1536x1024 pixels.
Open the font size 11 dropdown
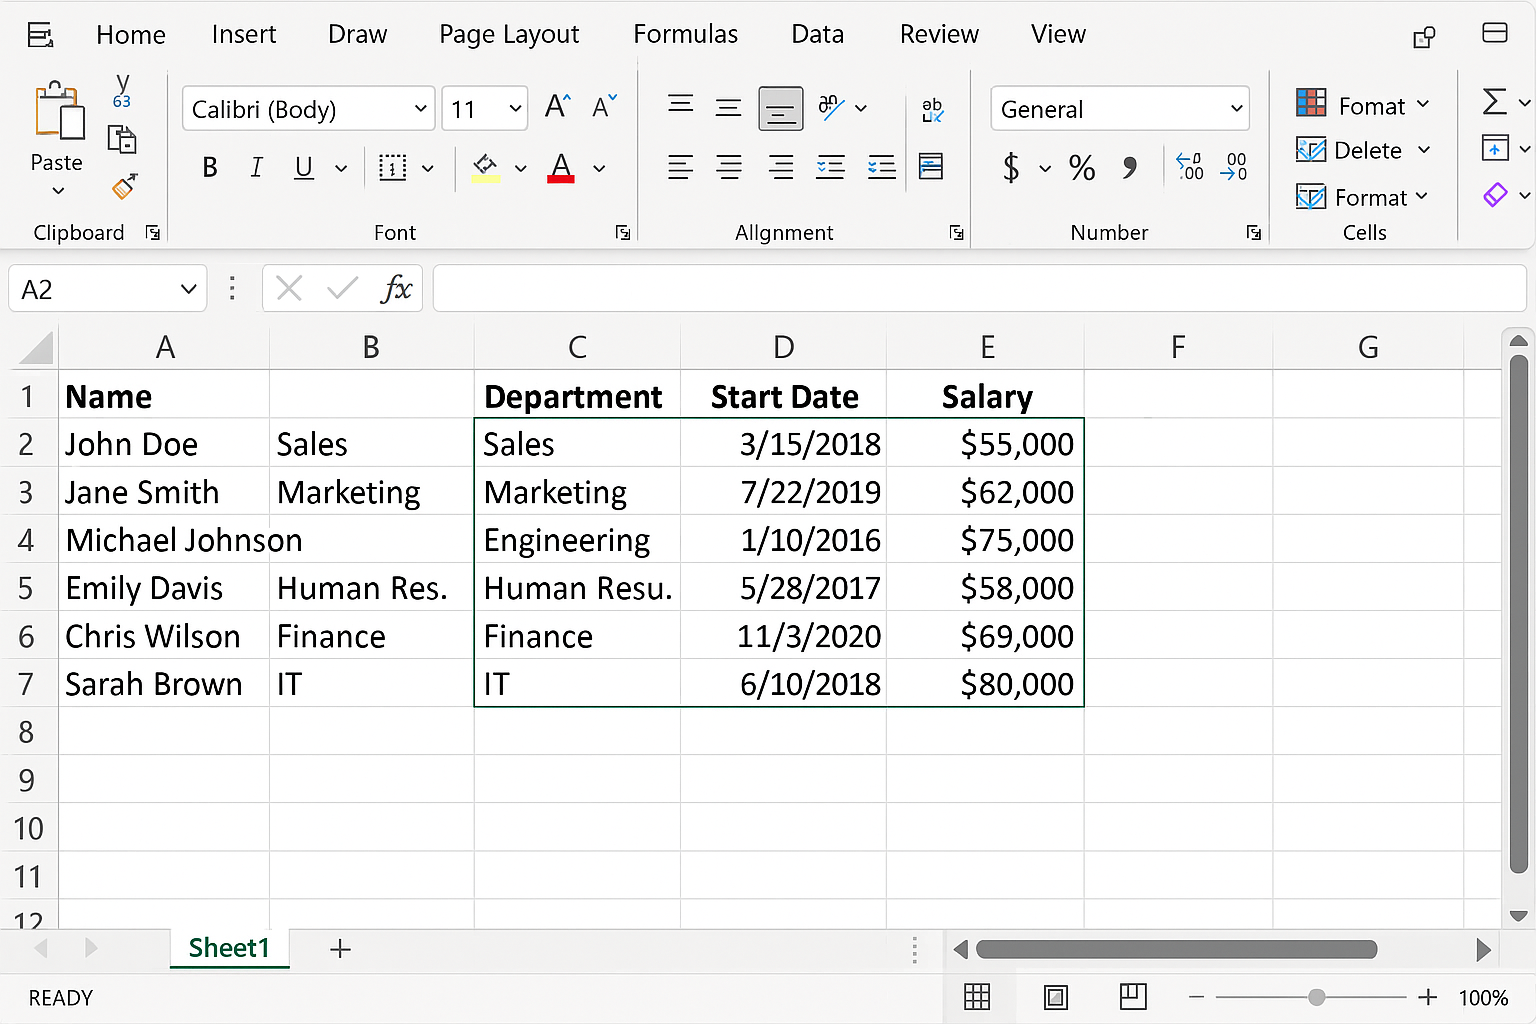coord(515,109)
